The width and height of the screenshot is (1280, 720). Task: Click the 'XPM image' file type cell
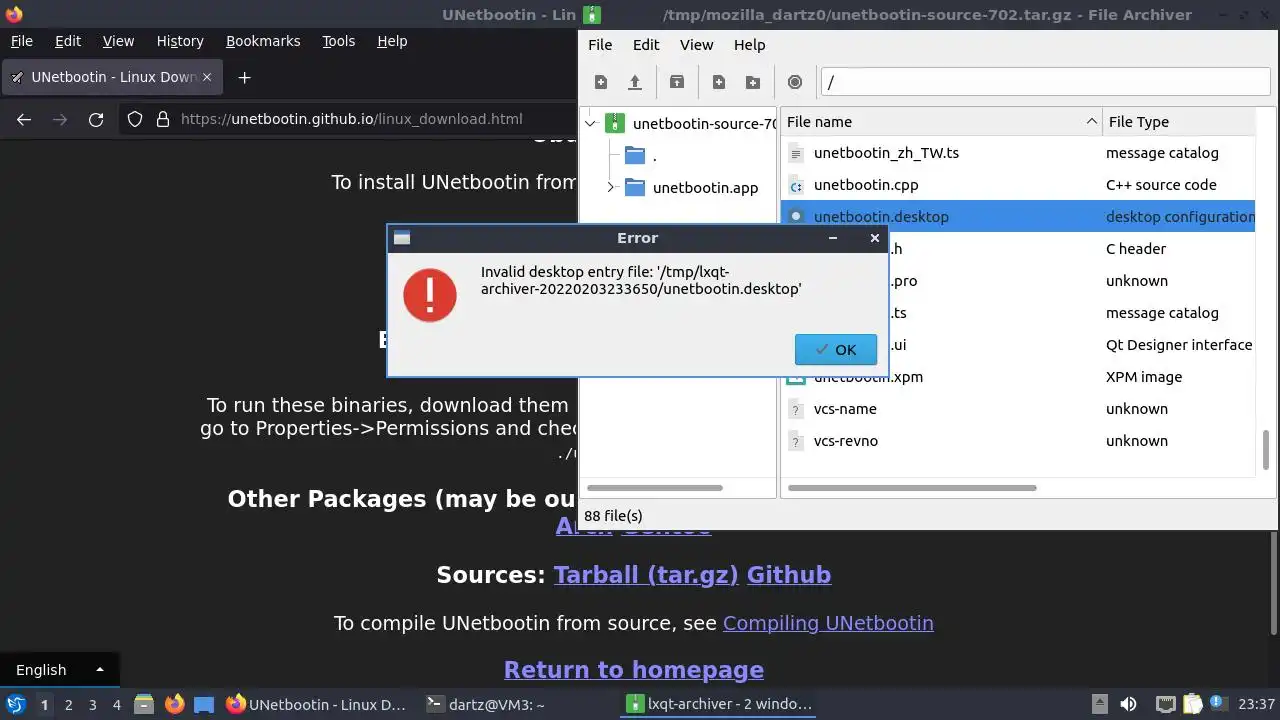(1144, 377)
